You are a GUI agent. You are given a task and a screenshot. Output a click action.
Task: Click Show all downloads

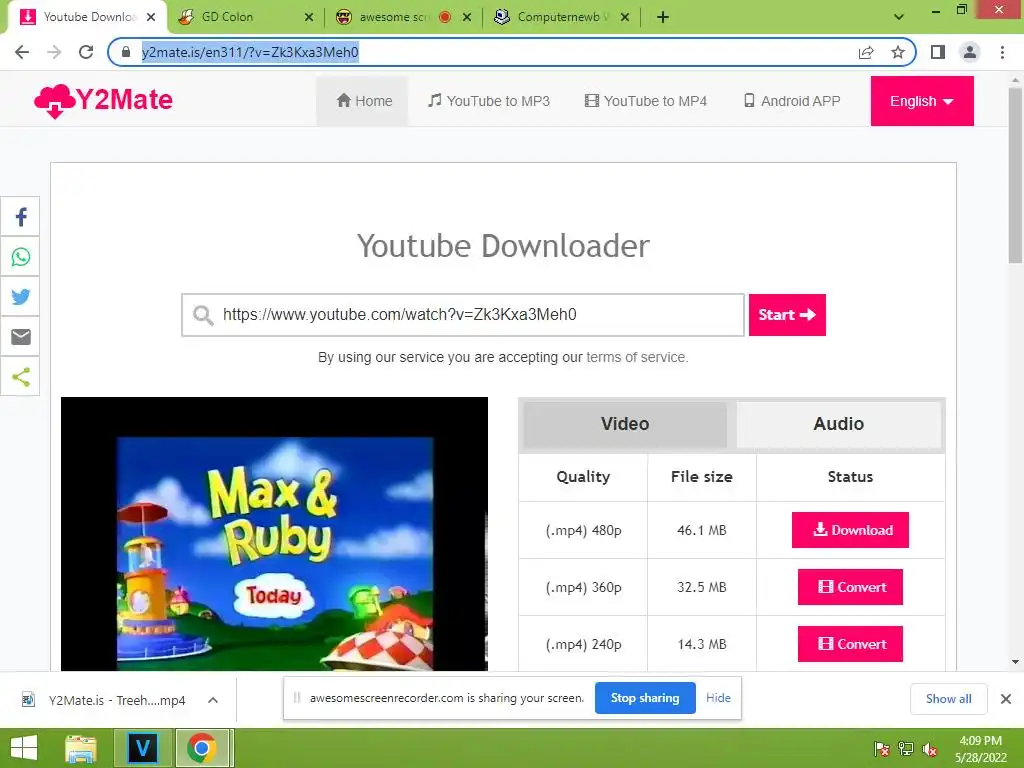click(948, 699)
